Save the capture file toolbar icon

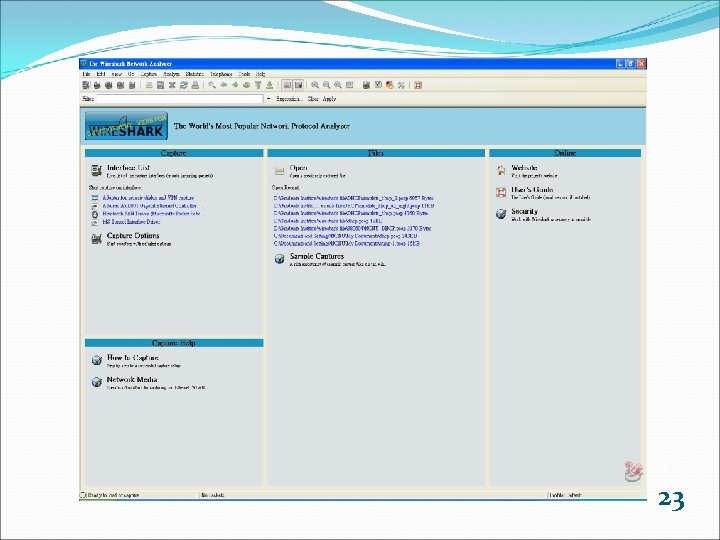coord(160,85)
